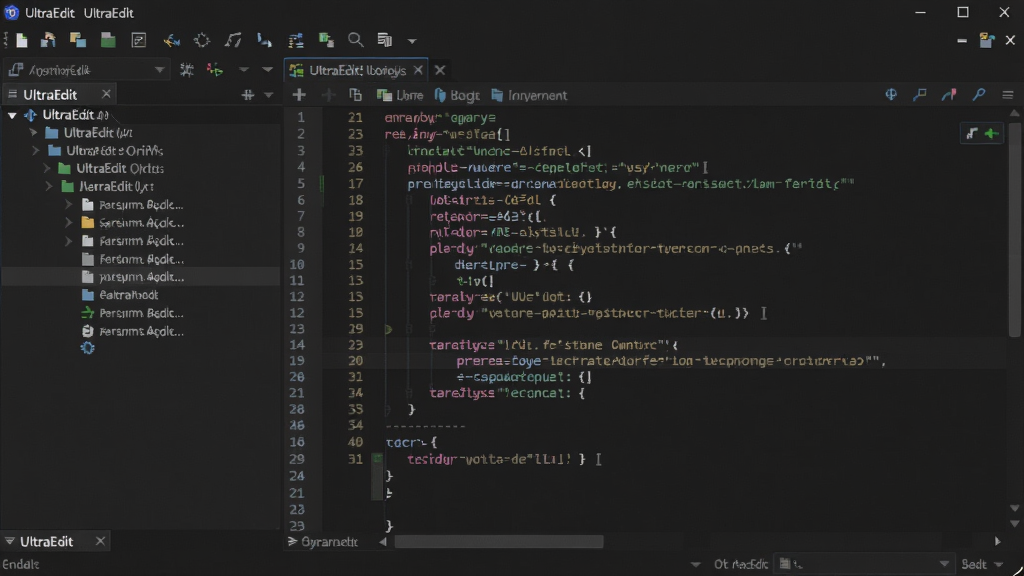This screenshot has height=576, width=1024.
Task: Click the blue gear icon below the tree
Action: point(88,348)
